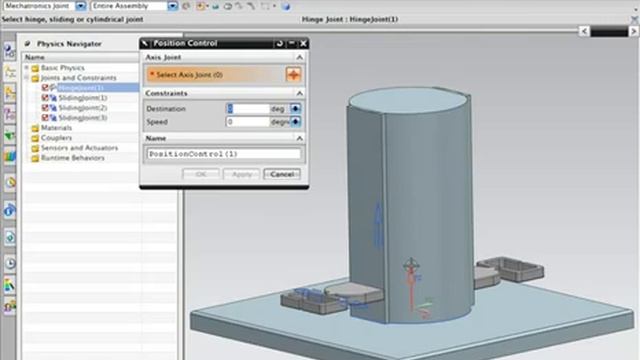Screen dimensions: 640x360
Task: Click the SlidingJoint(2) joint type icon
Action: (53, 108)
